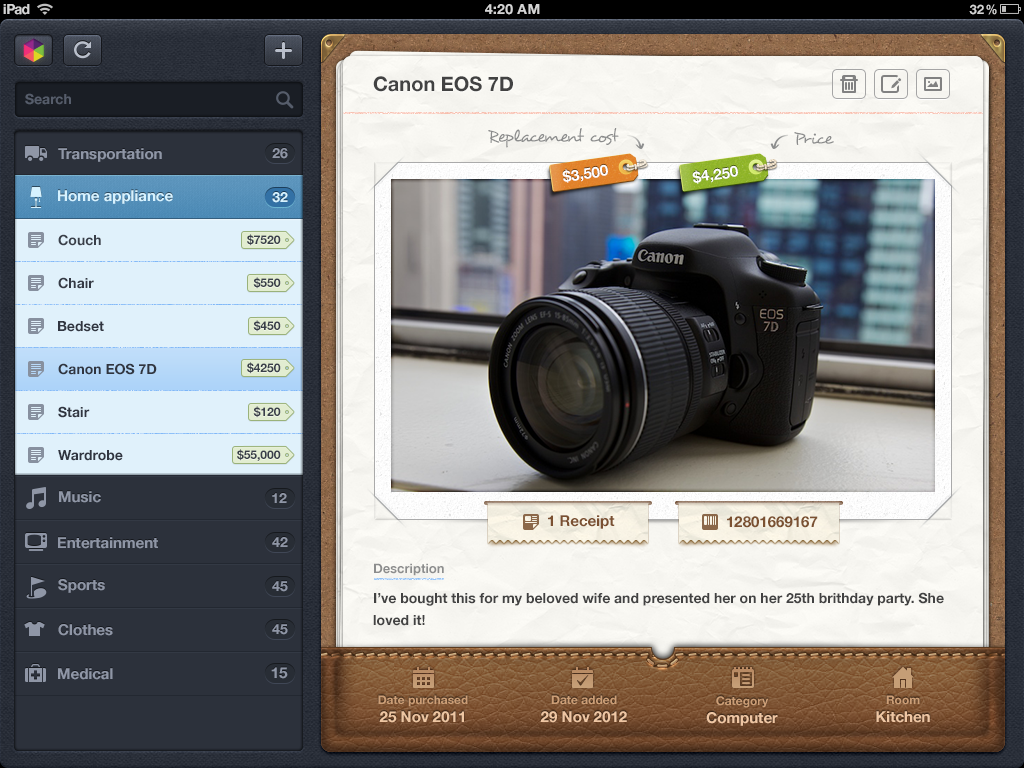Focus the Search input field
The width and height of the screenshot is (1024, 768).
pos(159,99)
